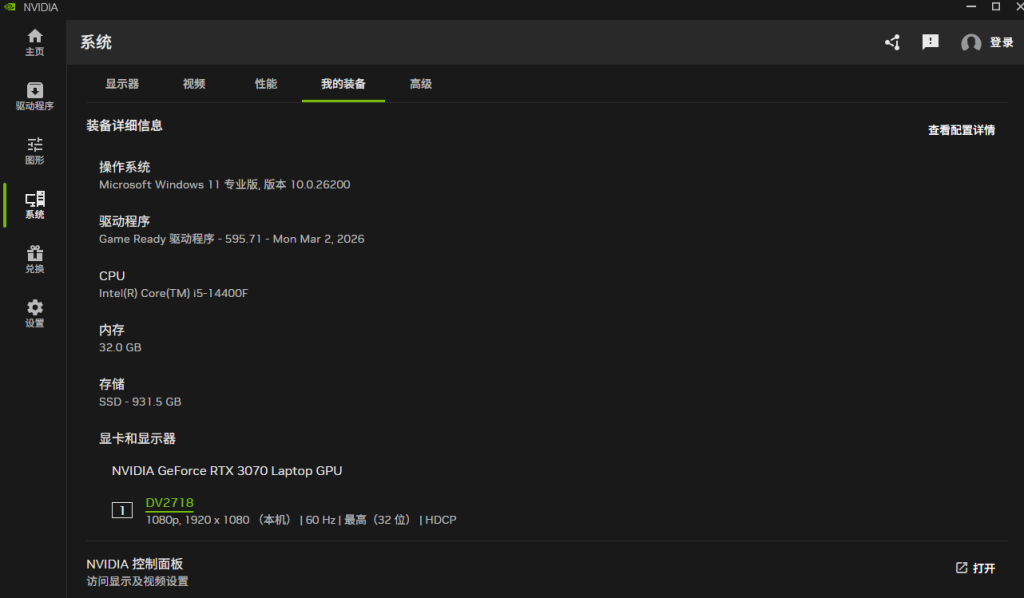Image resolution: width=1024 pixels, height=598 pixels.
Task: Click the DV2718 display name link
Action: pos(169,503)
